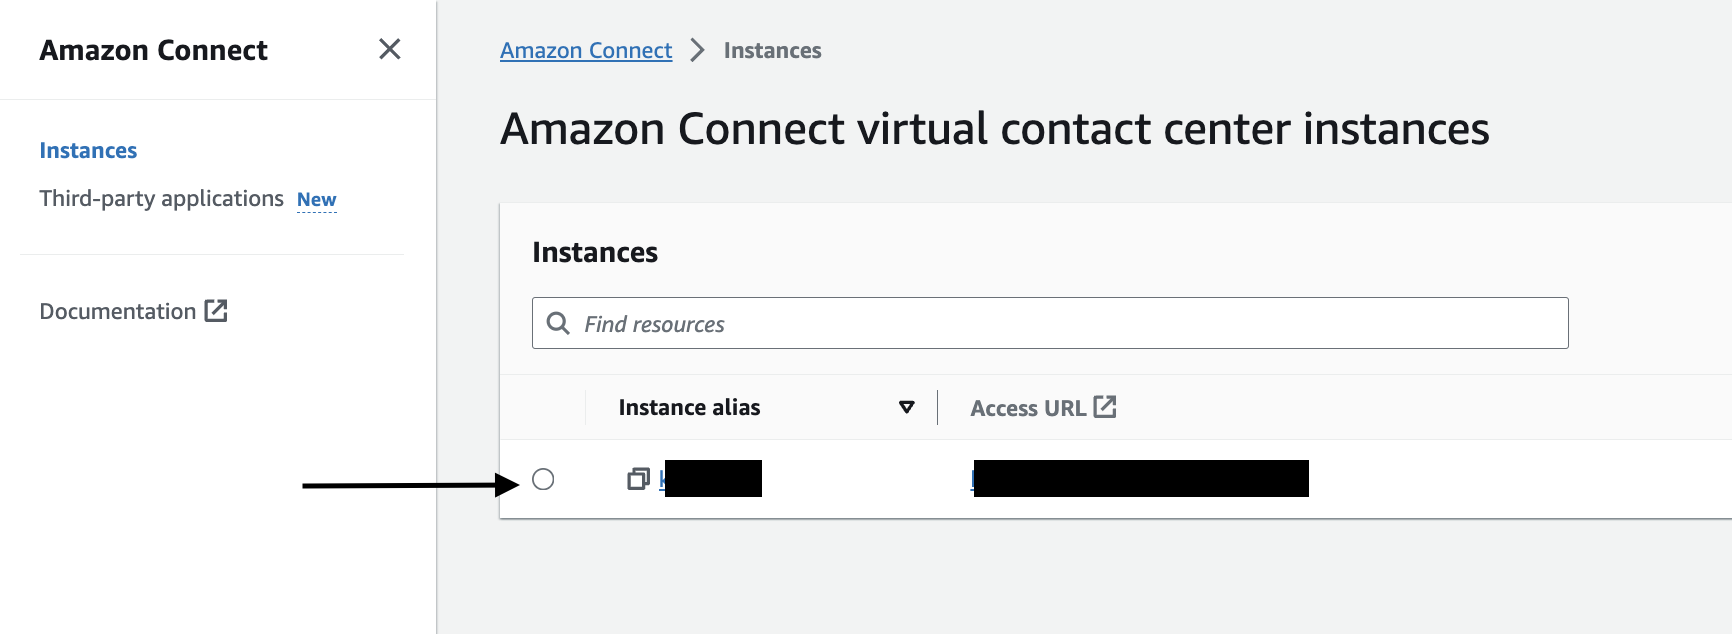Click divider between Instance alias and Access URL
The width and height of the screenshot is (1732, 634).
click(937, 407)
